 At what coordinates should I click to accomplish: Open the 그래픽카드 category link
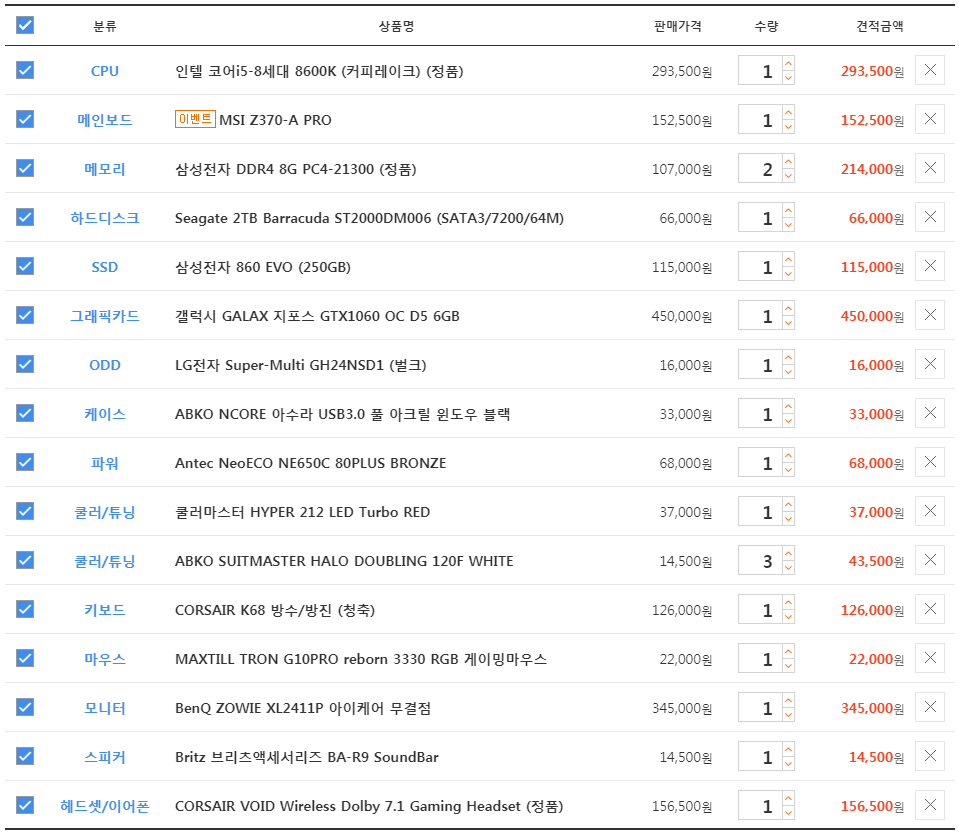pos(105,316)
